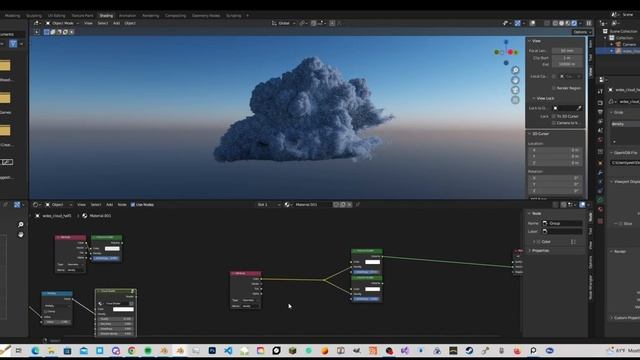Open the Geometry Nodes workspace tab
Image resolution: width=640 pixels, height=360 pixels.
[x=206, y=16]
